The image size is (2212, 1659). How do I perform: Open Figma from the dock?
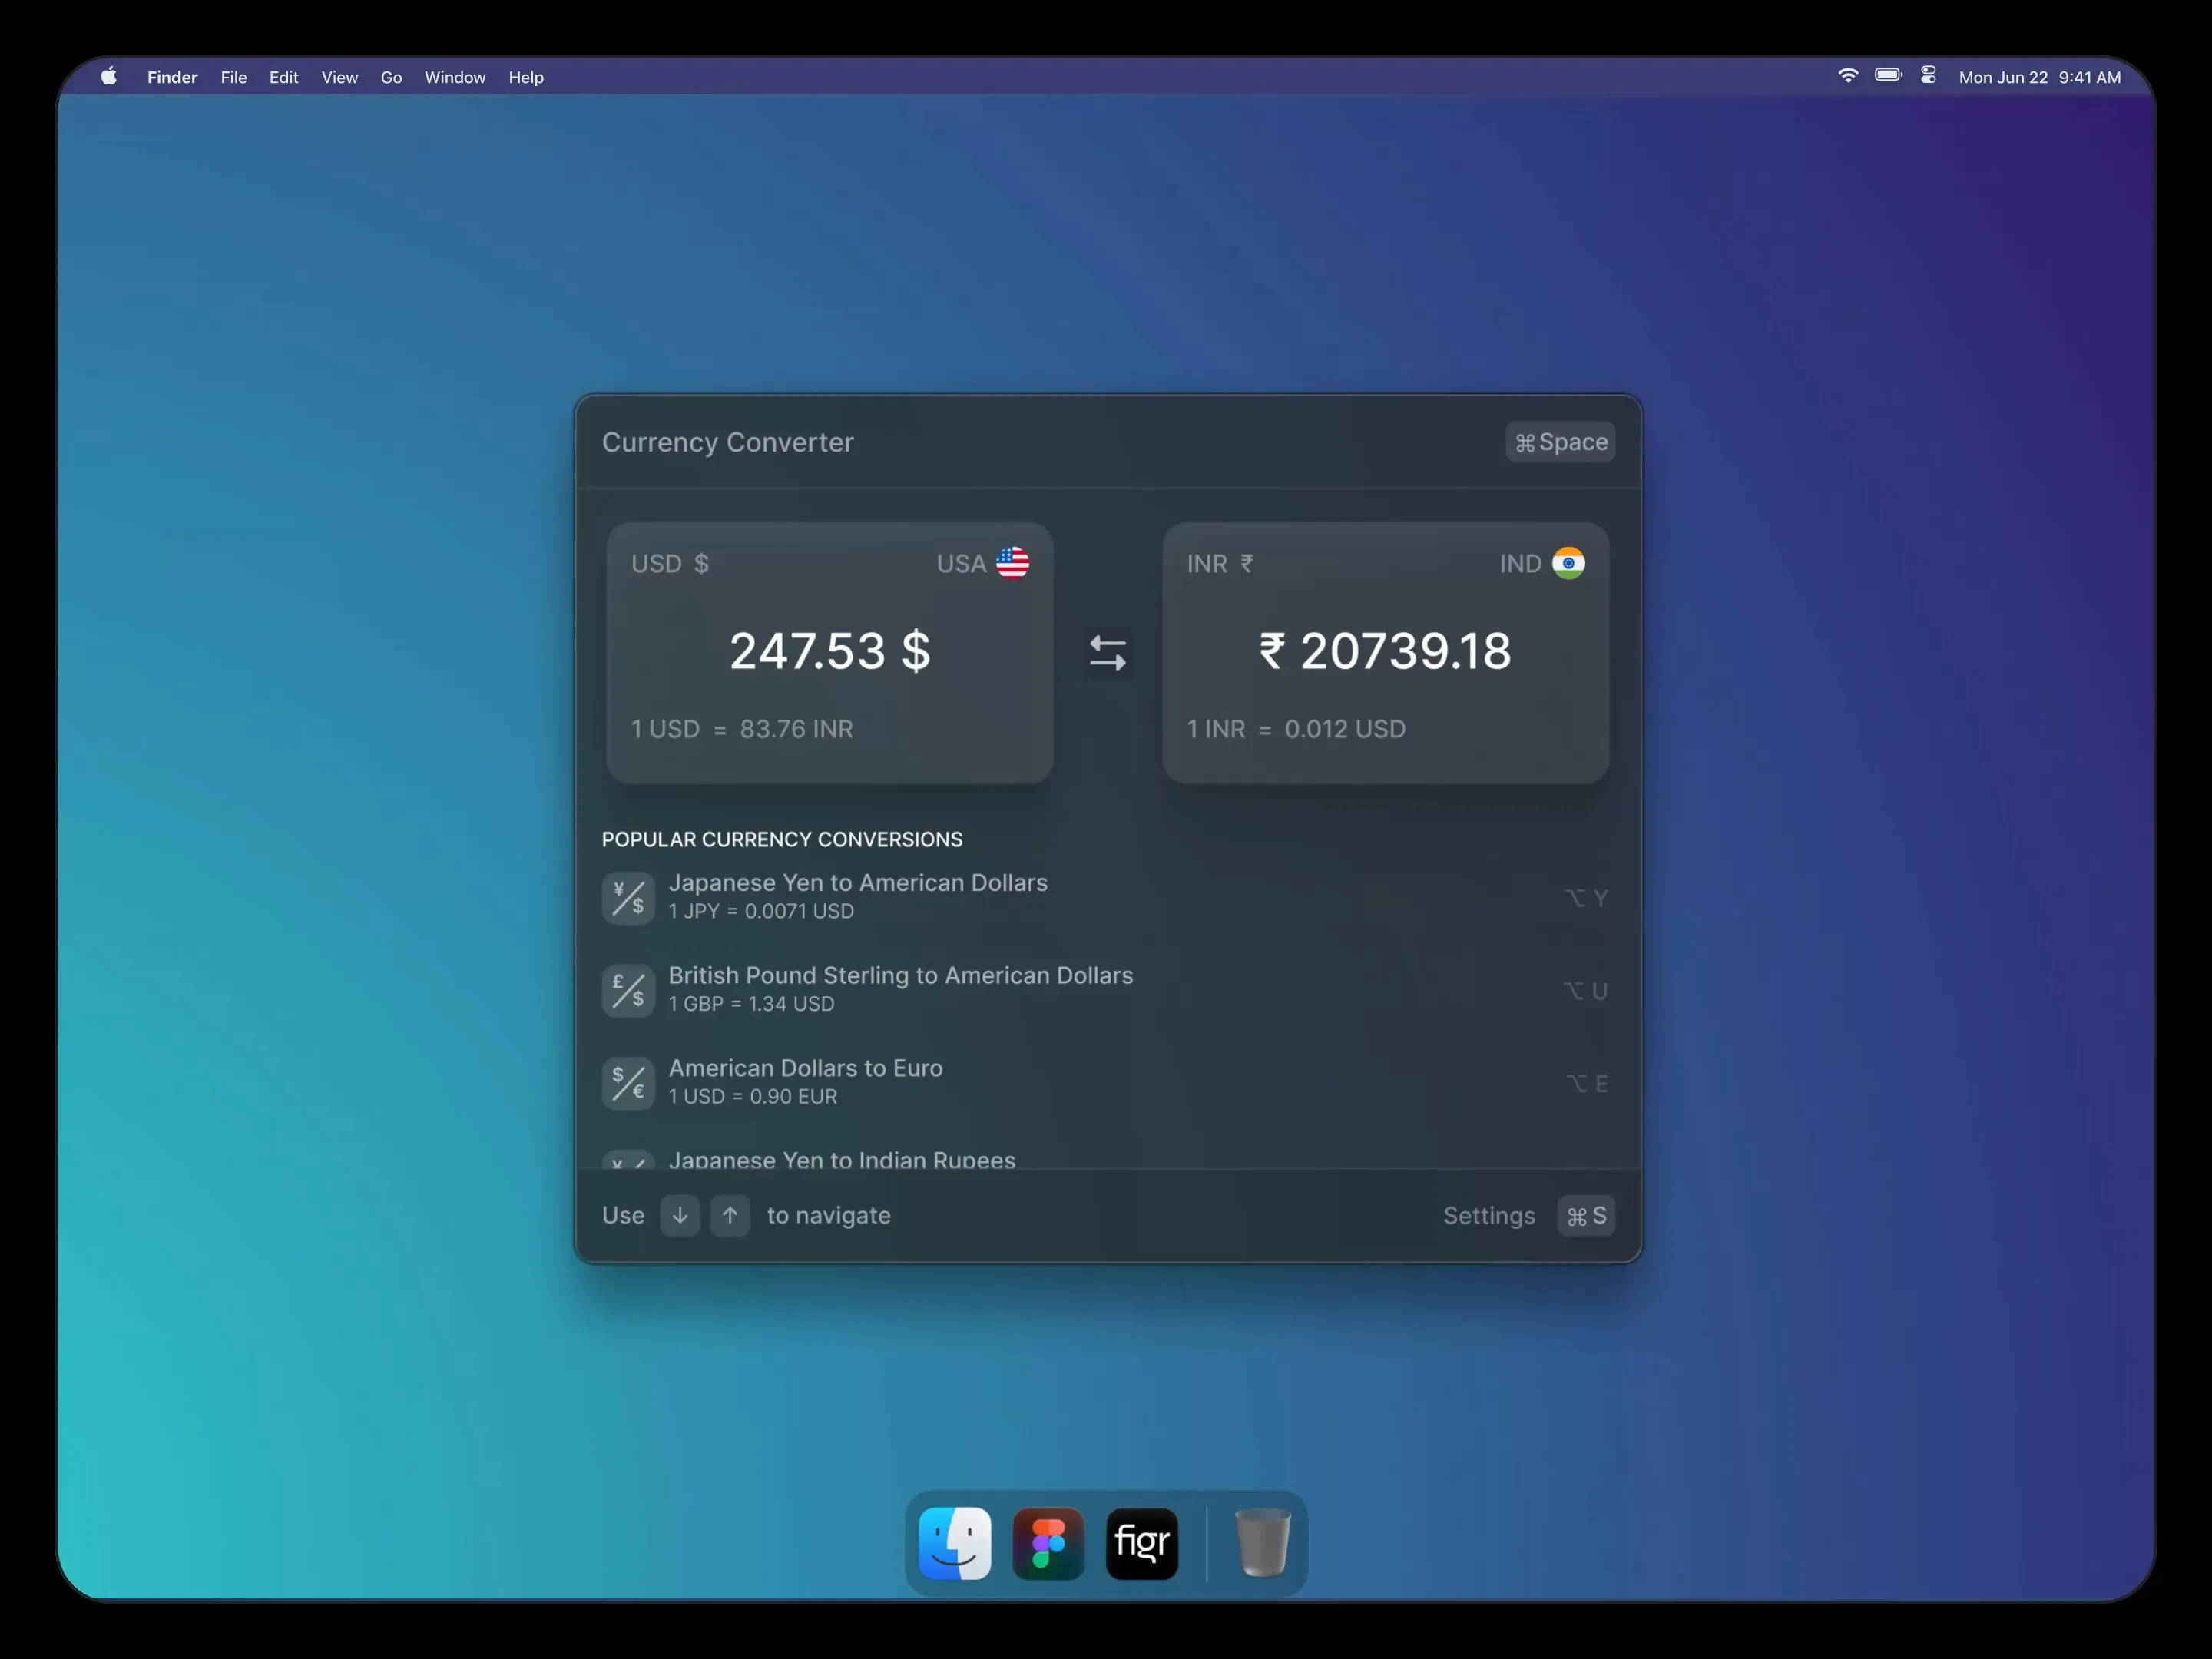coord(1048,1543)
